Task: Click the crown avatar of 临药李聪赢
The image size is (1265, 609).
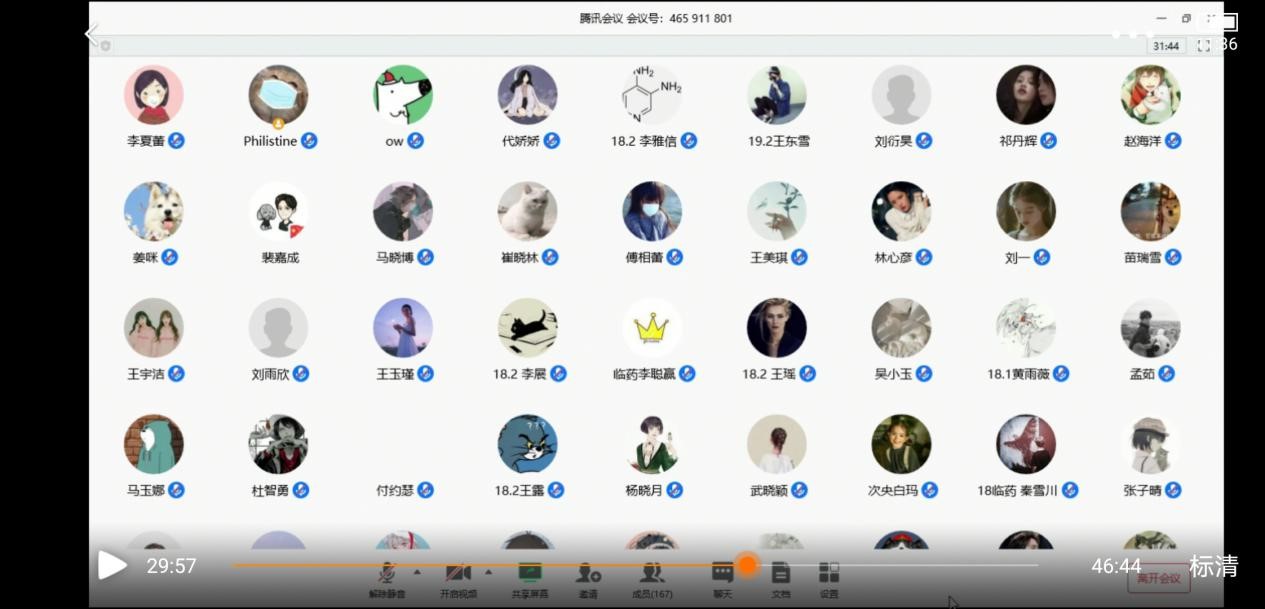Action: (652, 328)
